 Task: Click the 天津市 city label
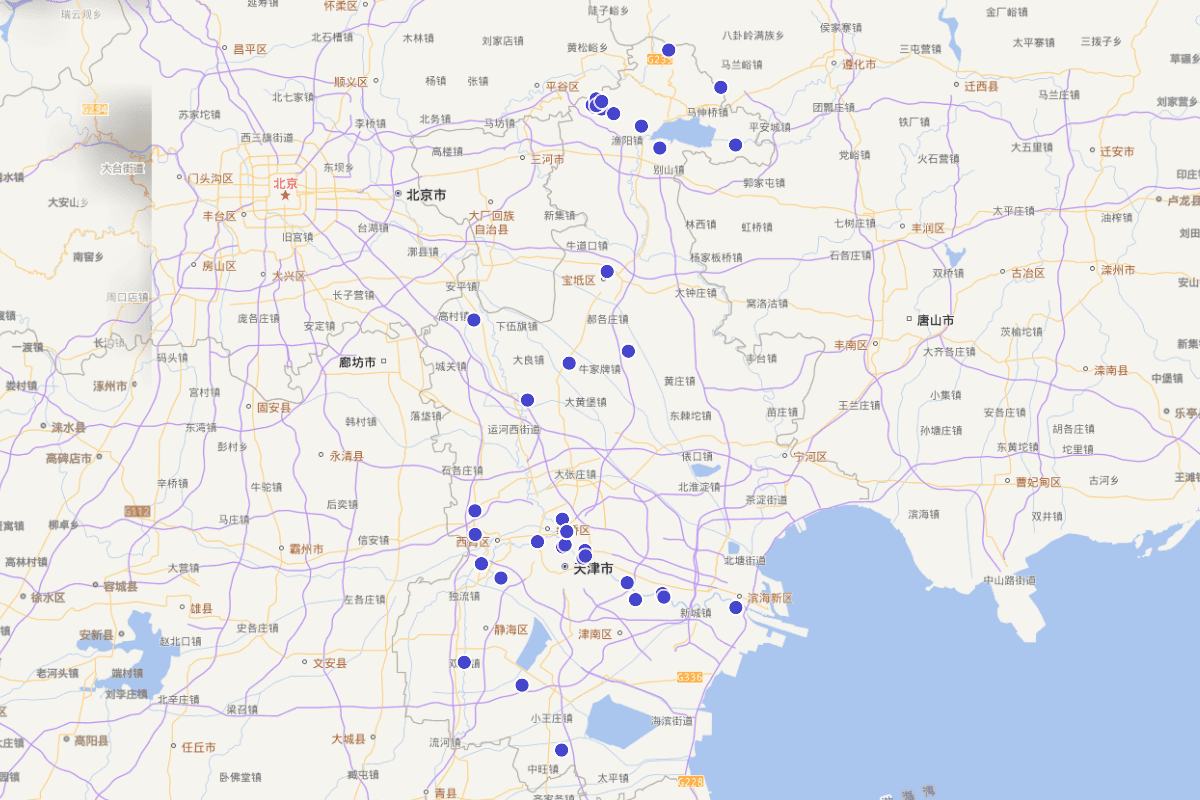(593, 568)
